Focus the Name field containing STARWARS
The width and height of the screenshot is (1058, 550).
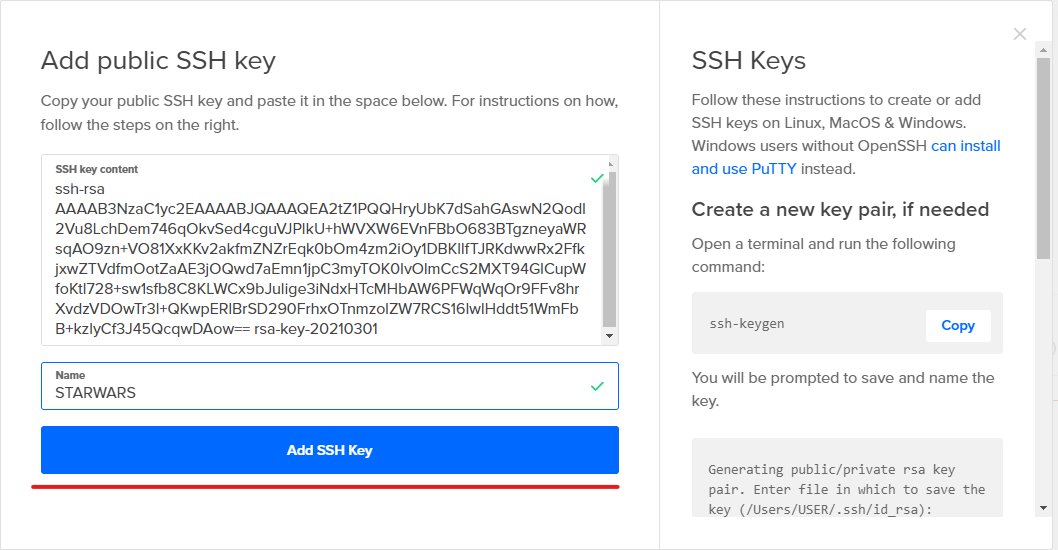pos(329,386)
